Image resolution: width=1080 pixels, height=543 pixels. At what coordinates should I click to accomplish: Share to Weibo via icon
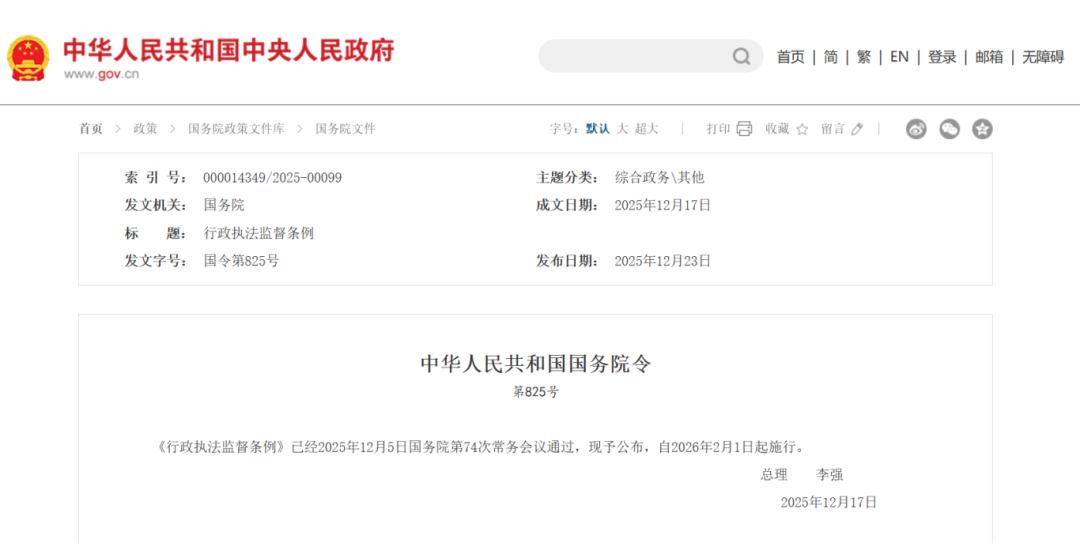916,129
